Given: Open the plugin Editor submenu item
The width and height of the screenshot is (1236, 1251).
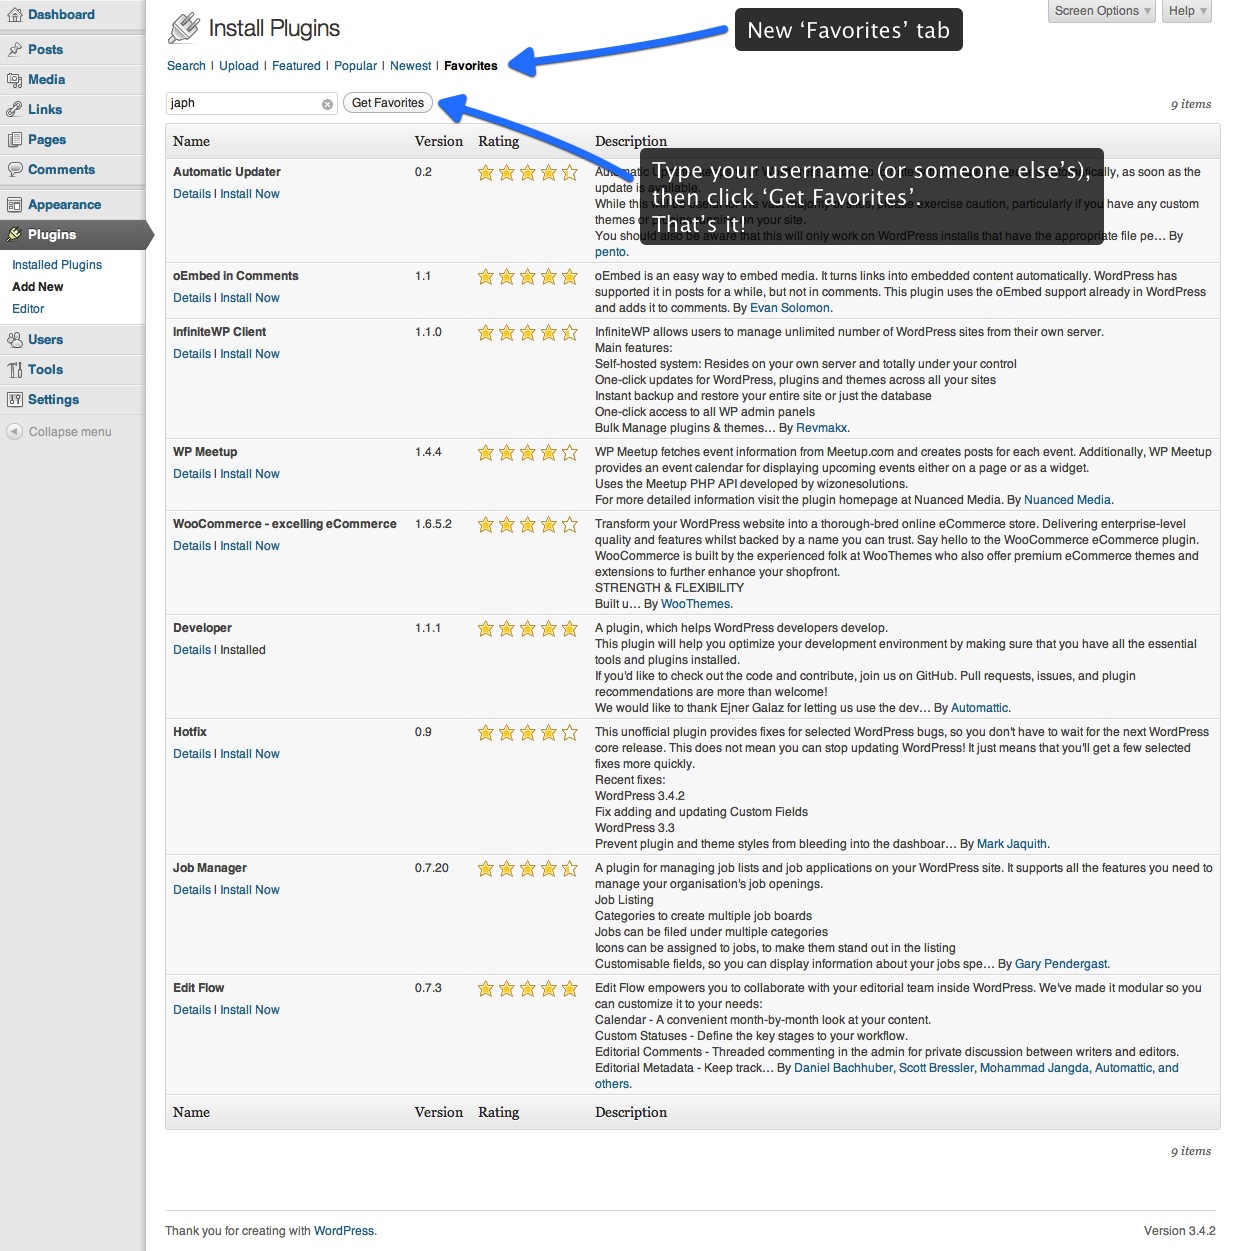Looking at the screenshot, I should pyautogui.click(x=28, y=309).
